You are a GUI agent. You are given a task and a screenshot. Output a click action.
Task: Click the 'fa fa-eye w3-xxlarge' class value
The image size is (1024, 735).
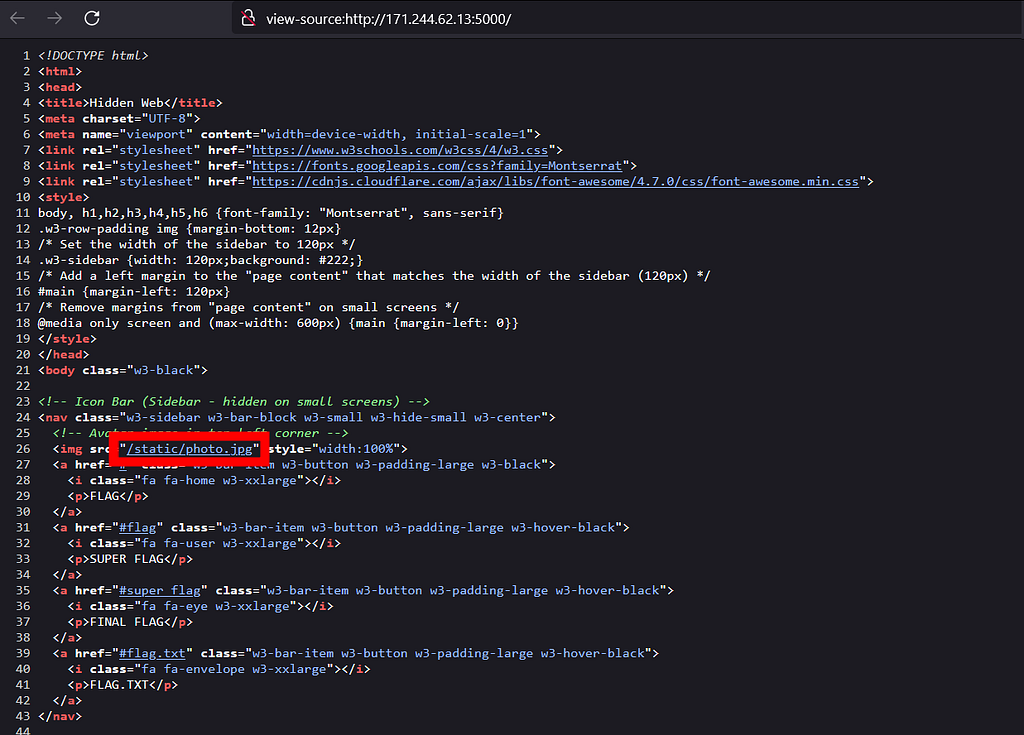point(216,606)
